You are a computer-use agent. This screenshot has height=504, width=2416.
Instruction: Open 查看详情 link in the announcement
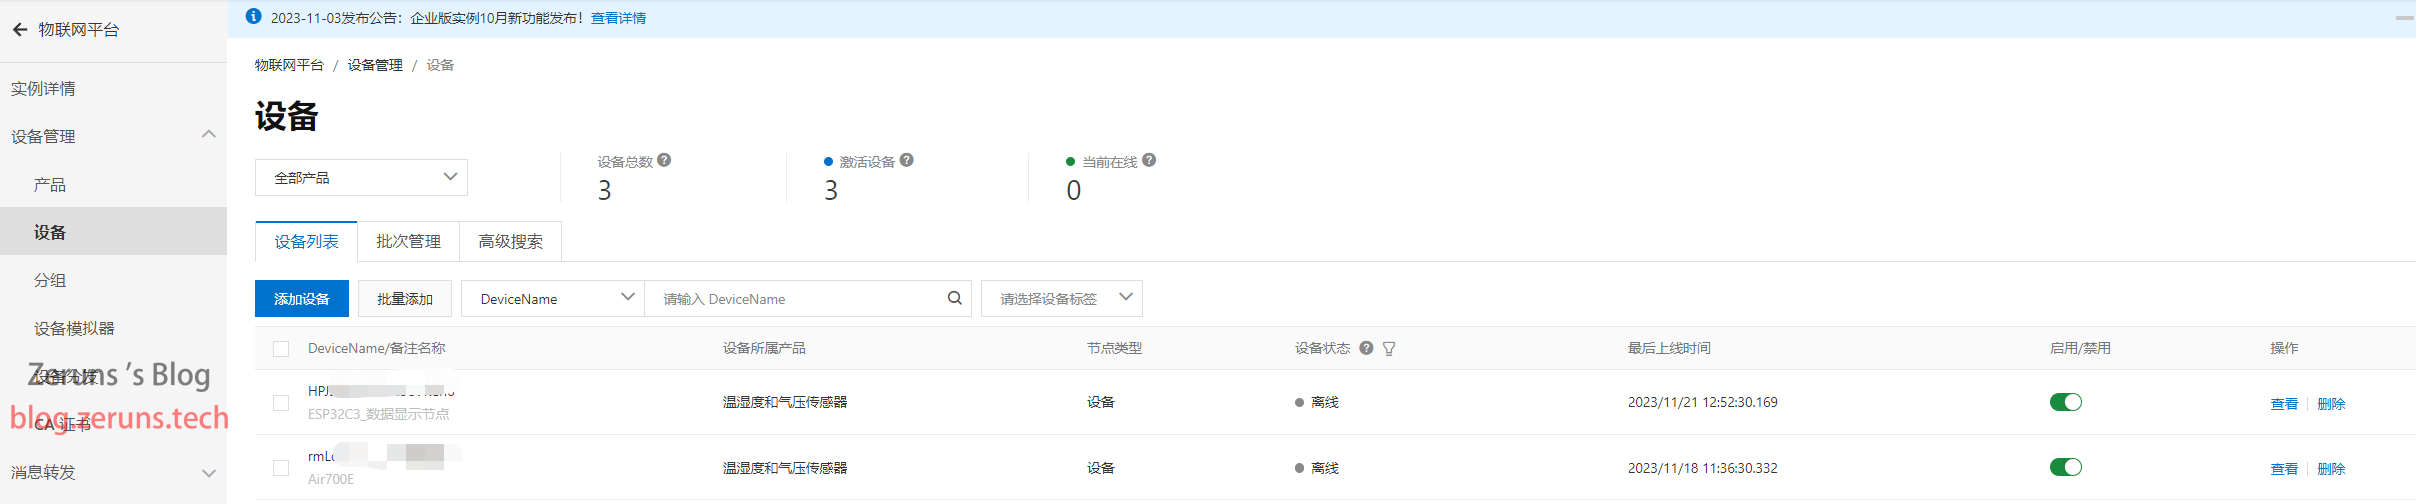[x=618, y=18]
